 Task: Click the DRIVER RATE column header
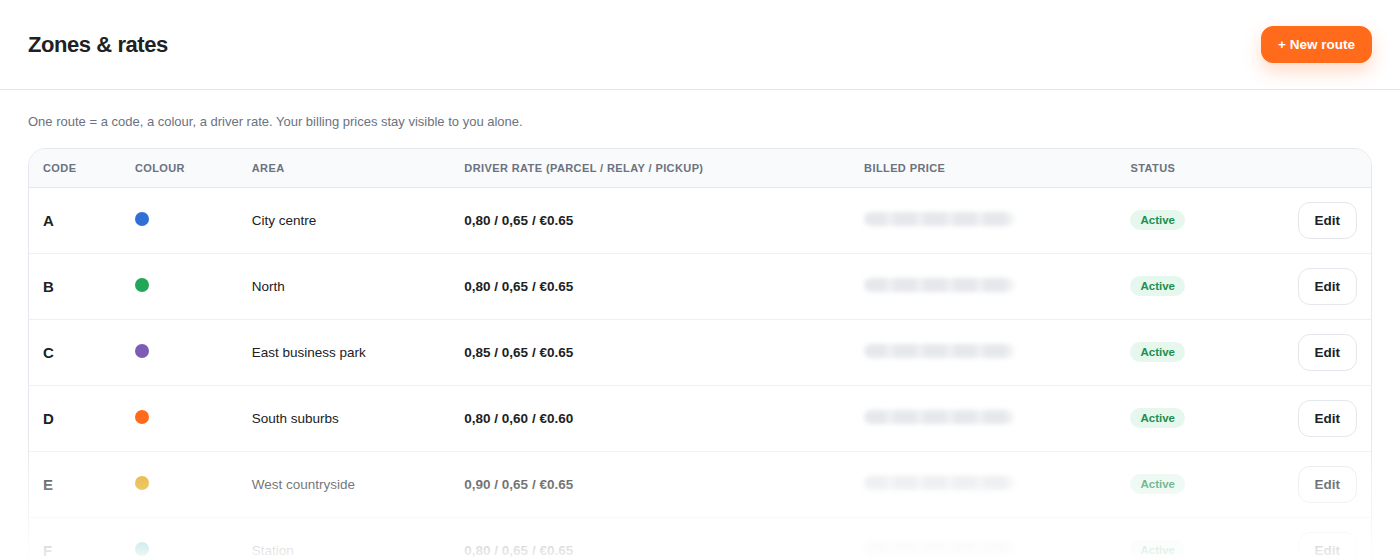[x=584, y=168]
